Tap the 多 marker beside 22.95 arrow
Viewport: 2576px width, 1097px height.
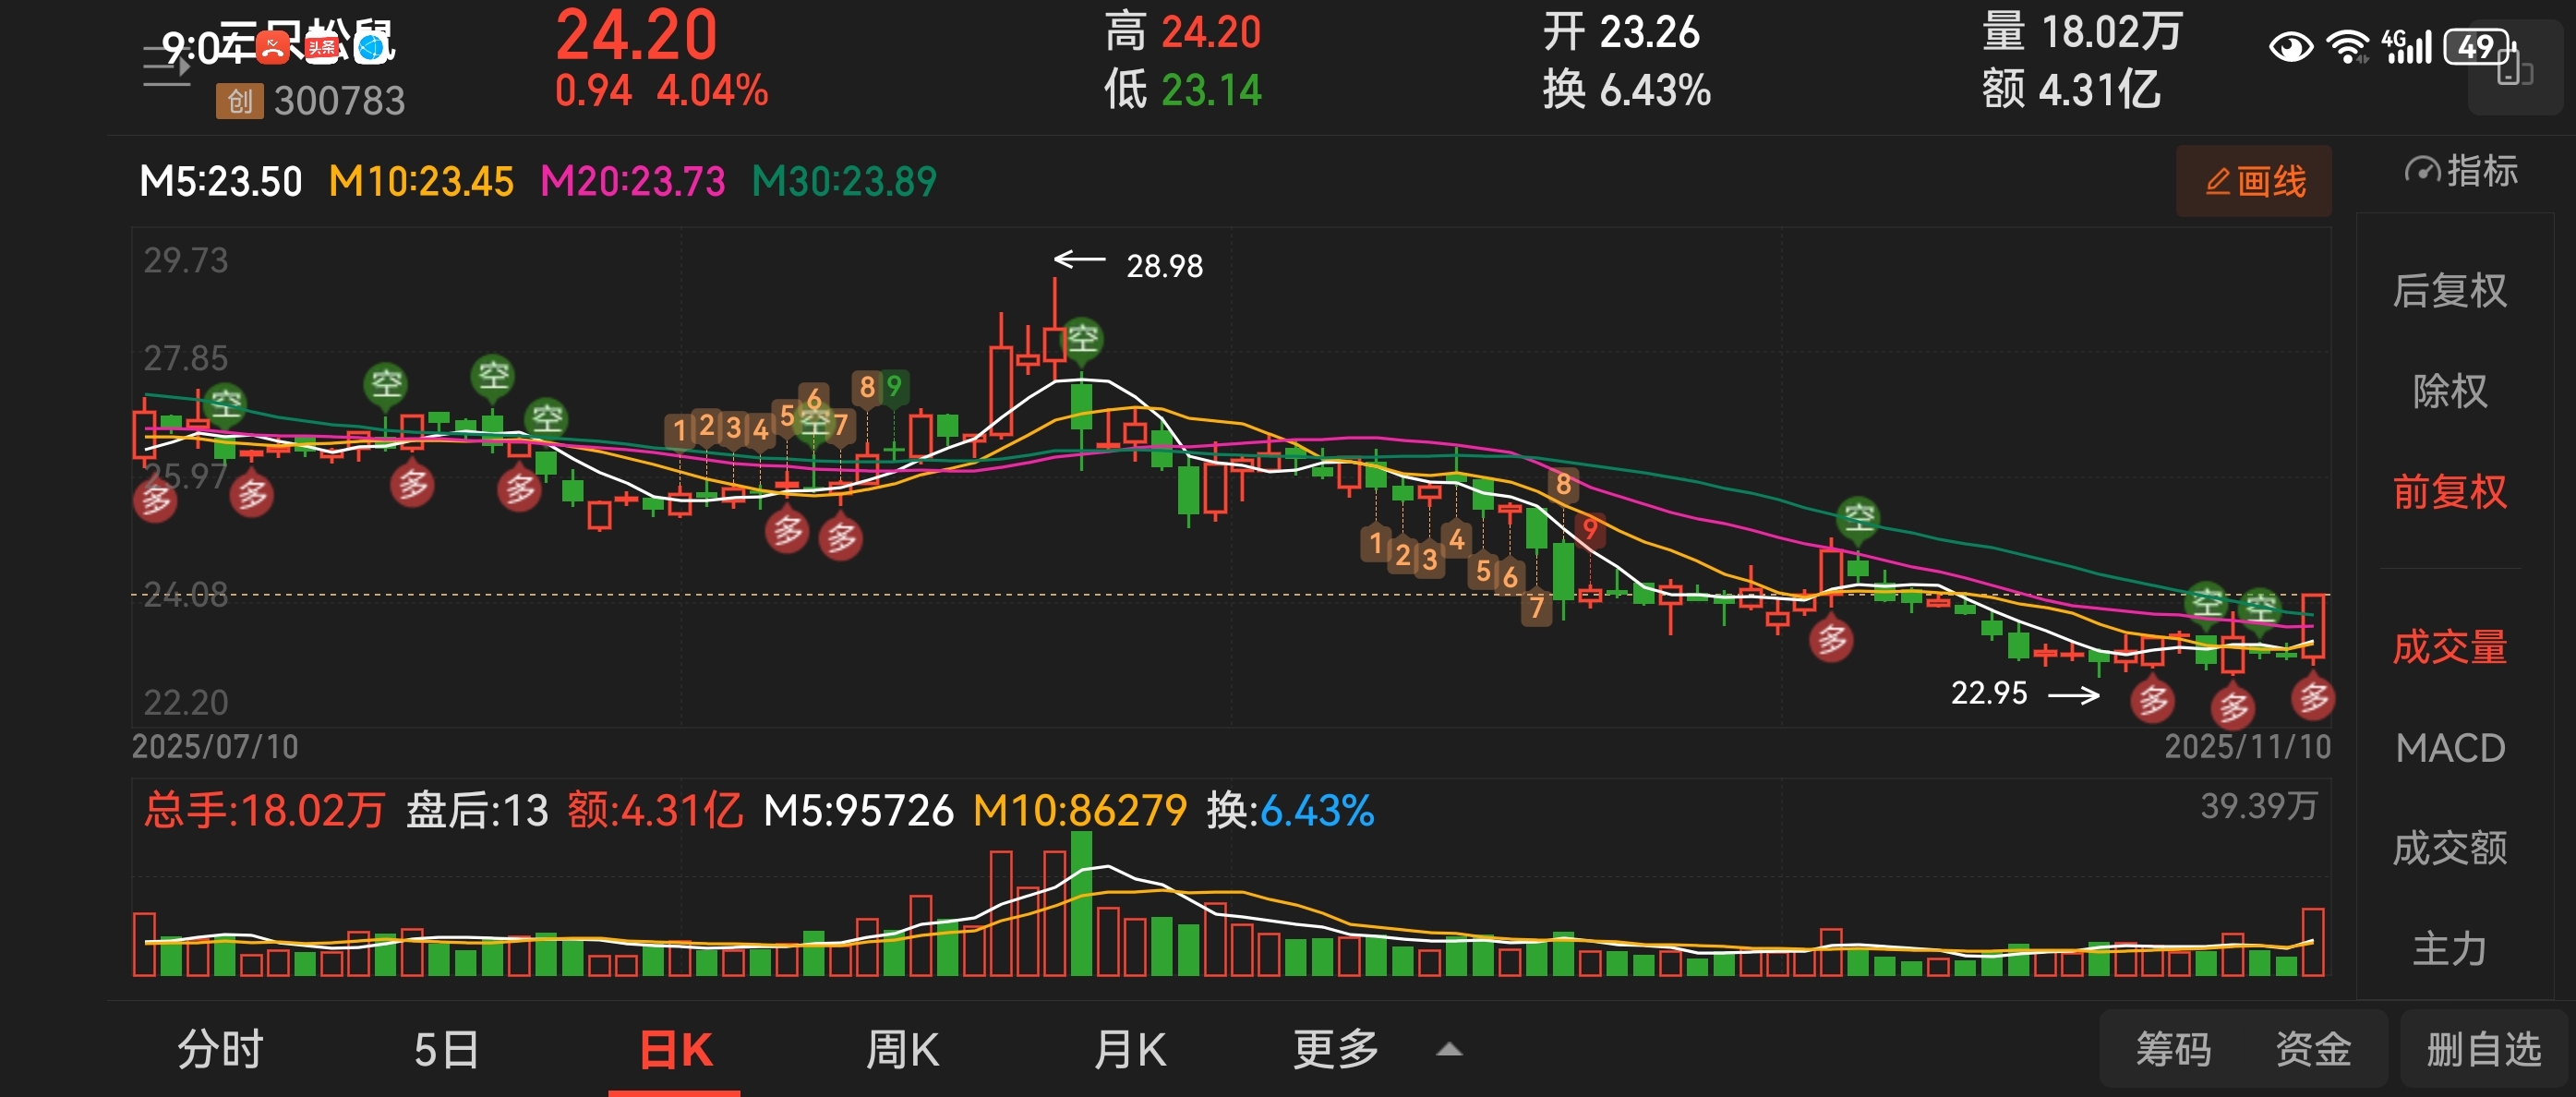(2153, 700)
